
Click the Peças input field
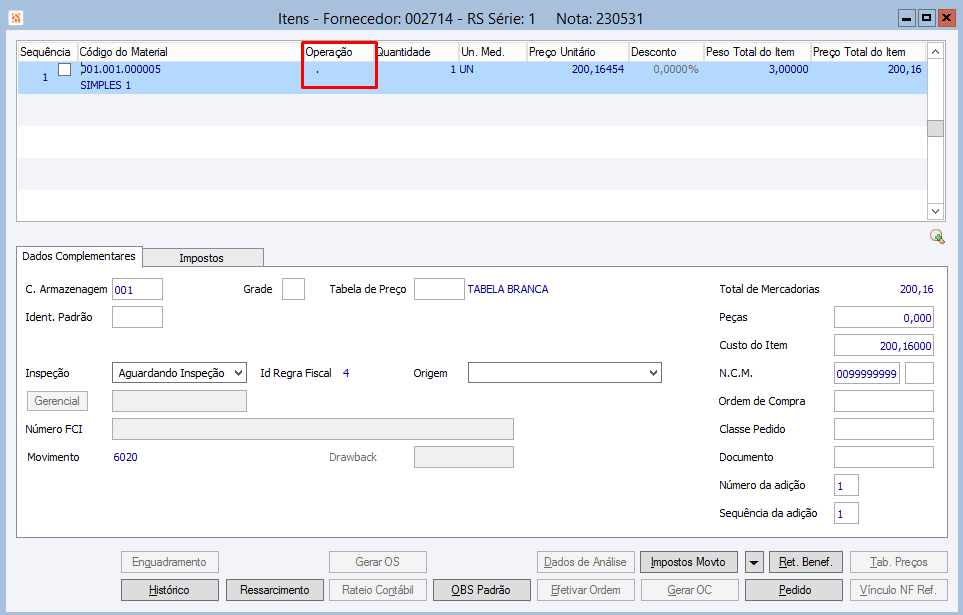(x=884, y=318)
